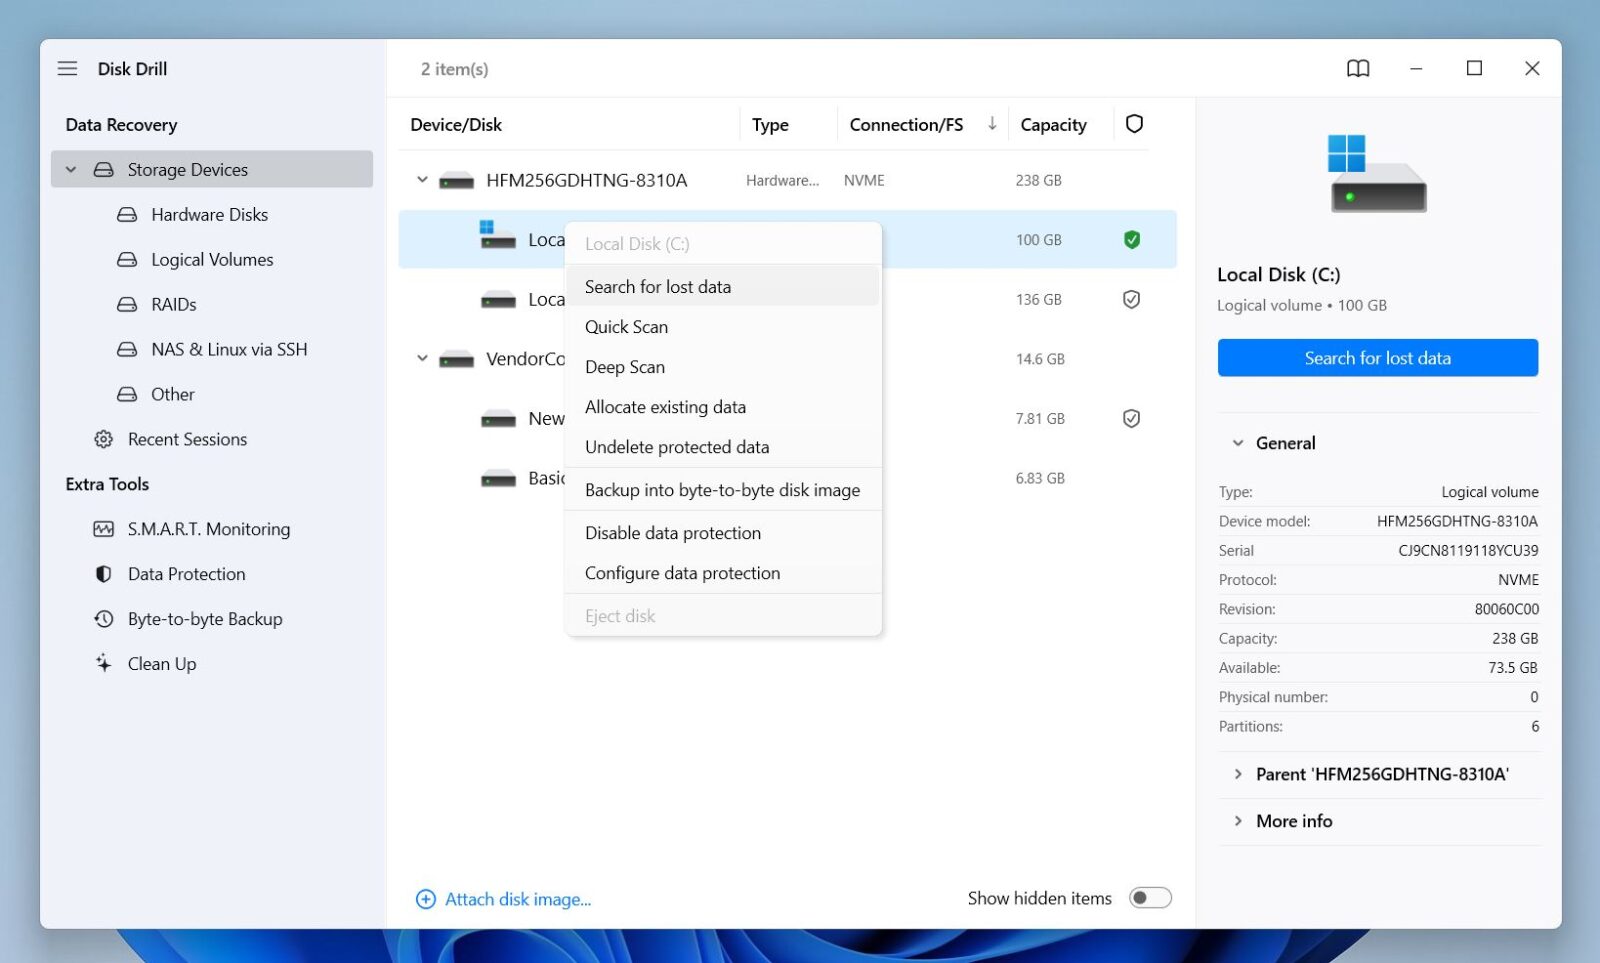Image resolution: width=1600 pixels, height=963 pixels.
Task: Collapse the General section in details panel
Action: point(1238,442)
